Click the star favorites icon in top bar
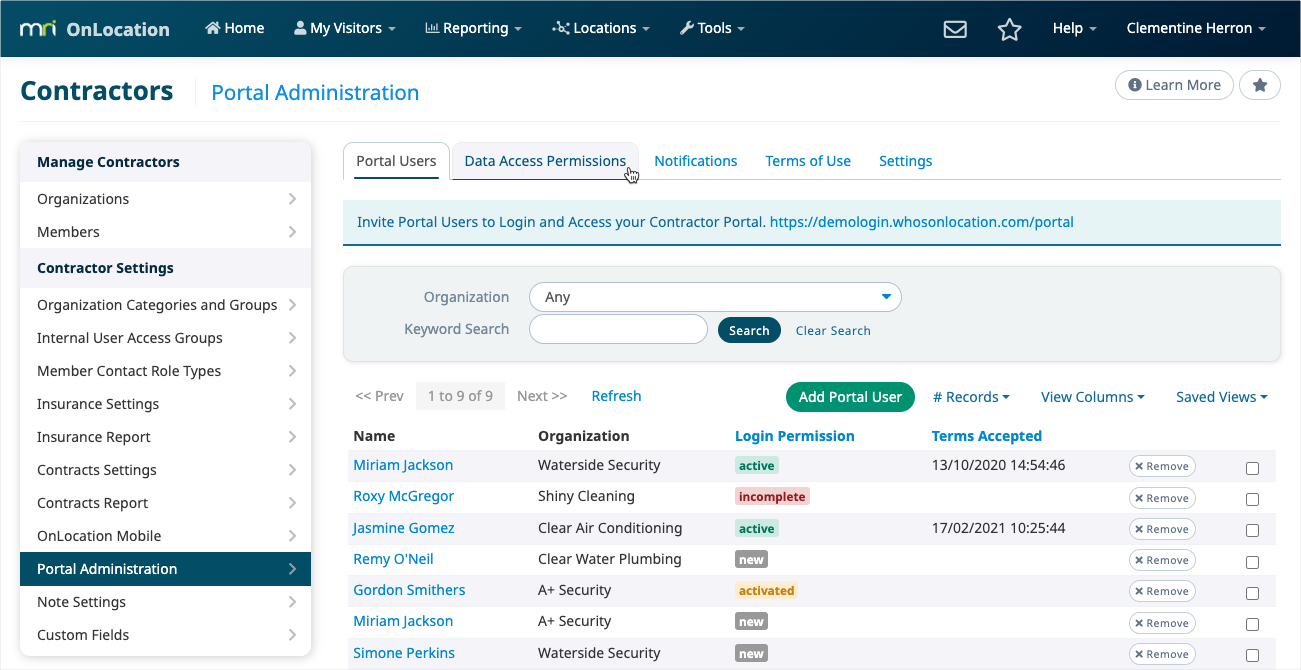Screen dimensions: 1301x670 pyautogui.click(x=1009, y=29)
